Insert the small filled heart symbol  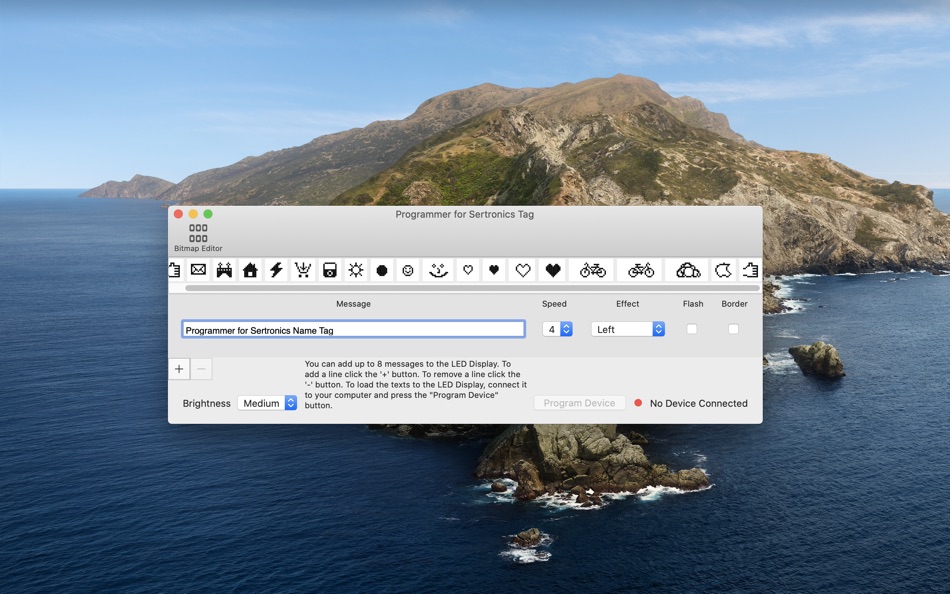(x=494, y=270)
